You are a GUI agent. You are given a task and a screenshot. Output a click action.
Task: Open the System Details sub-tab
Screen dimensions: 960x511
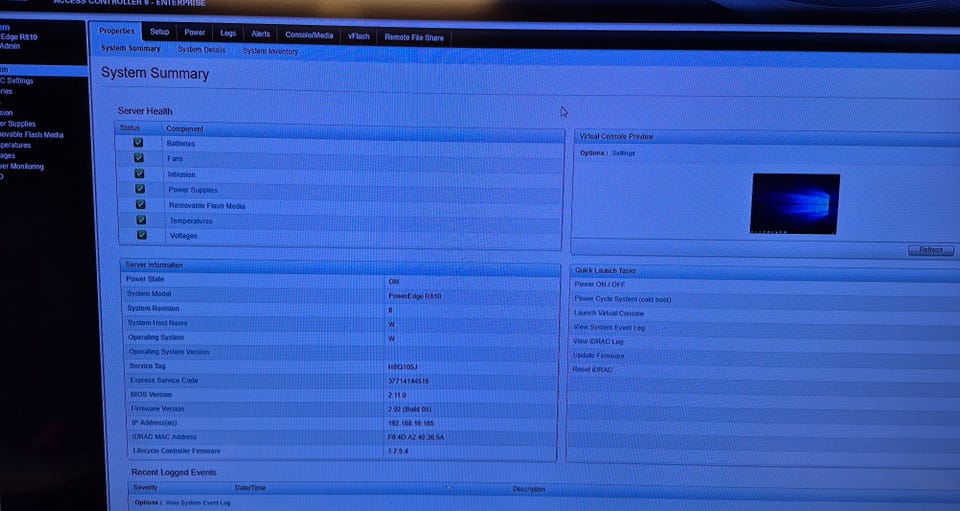coord(201,50)
